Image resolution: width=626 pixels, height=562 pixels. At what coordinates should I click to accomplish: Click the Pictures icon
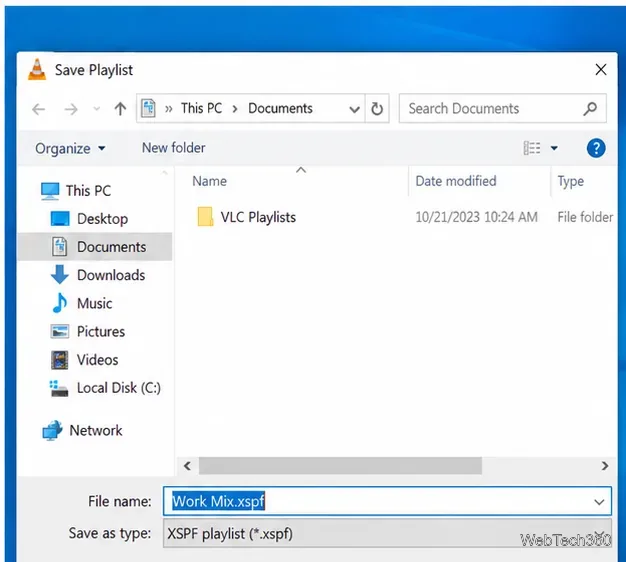60,331
